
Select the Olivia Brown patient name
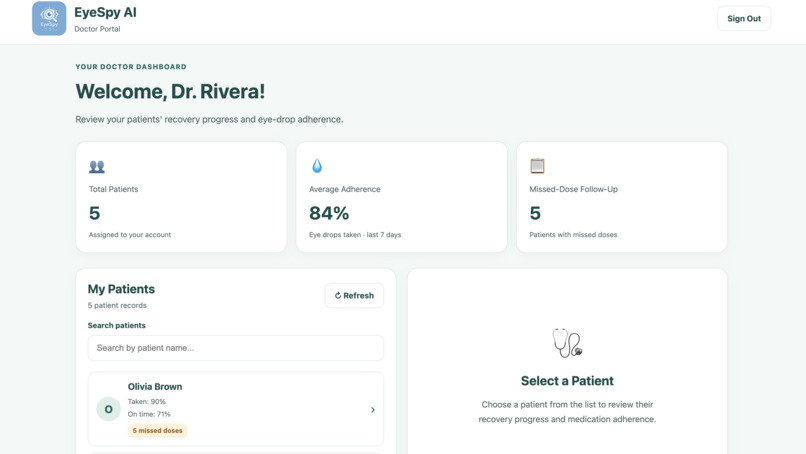[155, 387]
